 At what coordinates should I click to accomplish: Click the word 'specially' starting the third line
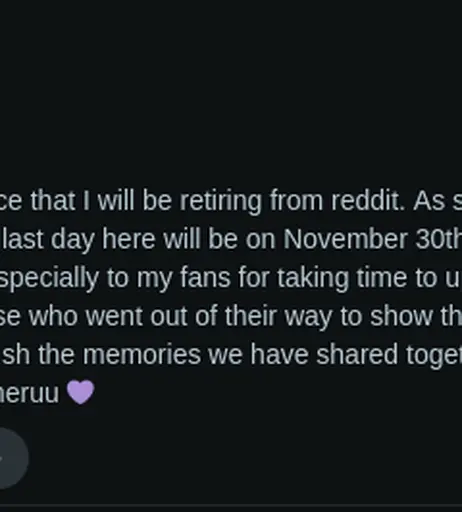(49, 278)
